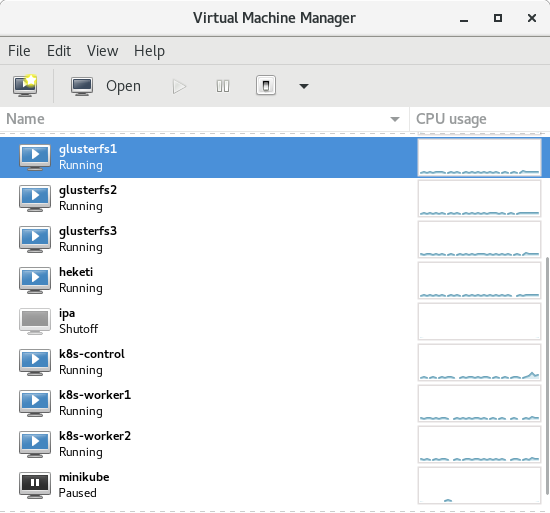Click the vertical scrollbar of VM list
The image size is (550, 513).
pyautogui.click(x=548, y=376)
